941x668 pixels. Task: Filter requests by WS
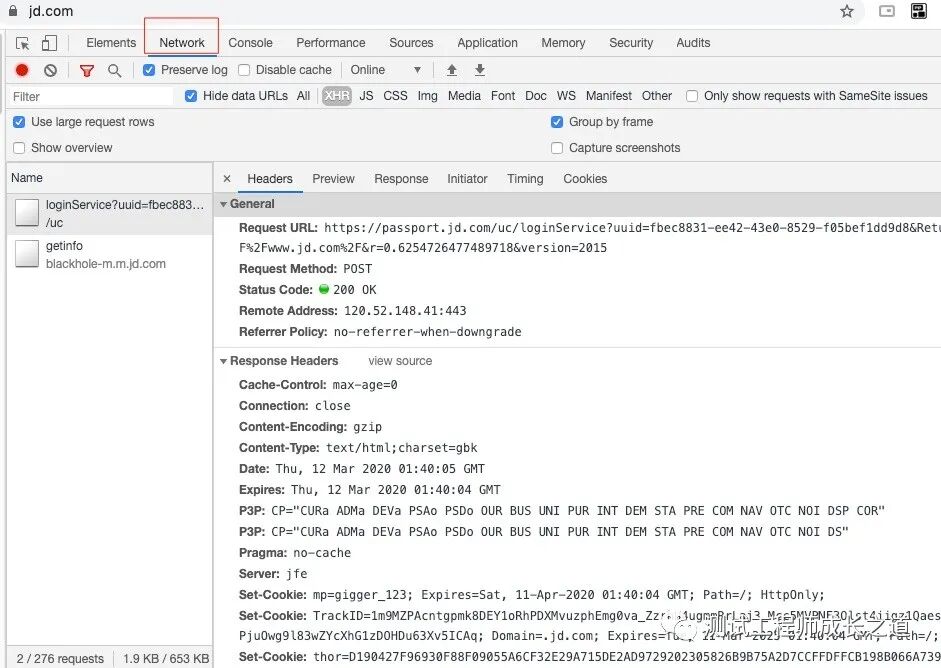coord(566,96)
